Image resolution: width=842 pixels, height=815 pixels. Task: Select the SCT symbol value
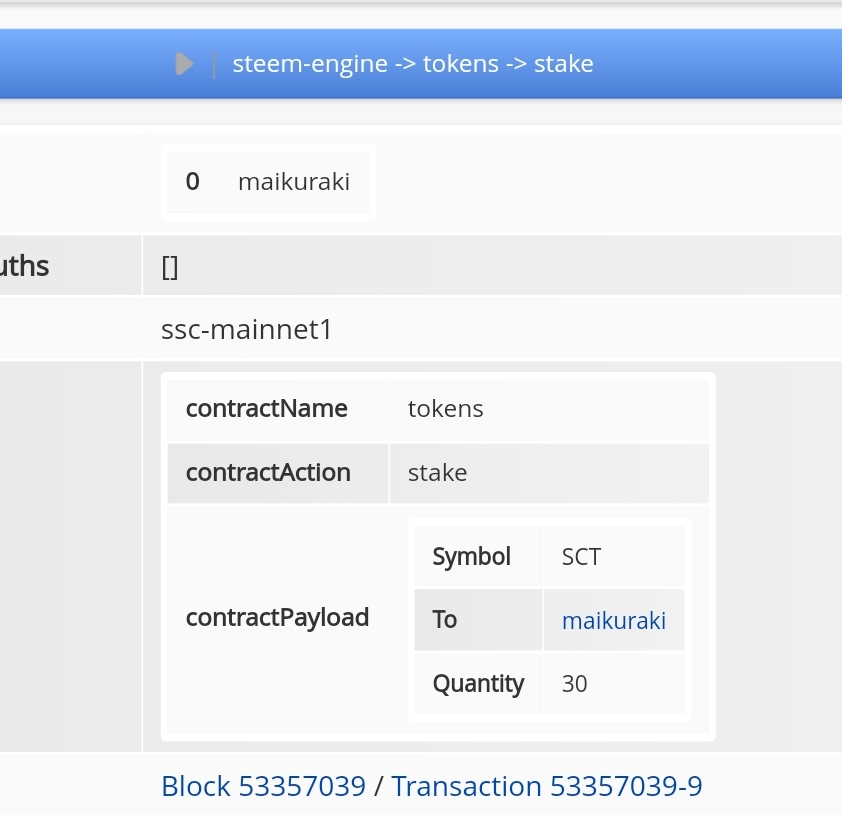coord(581,556)
